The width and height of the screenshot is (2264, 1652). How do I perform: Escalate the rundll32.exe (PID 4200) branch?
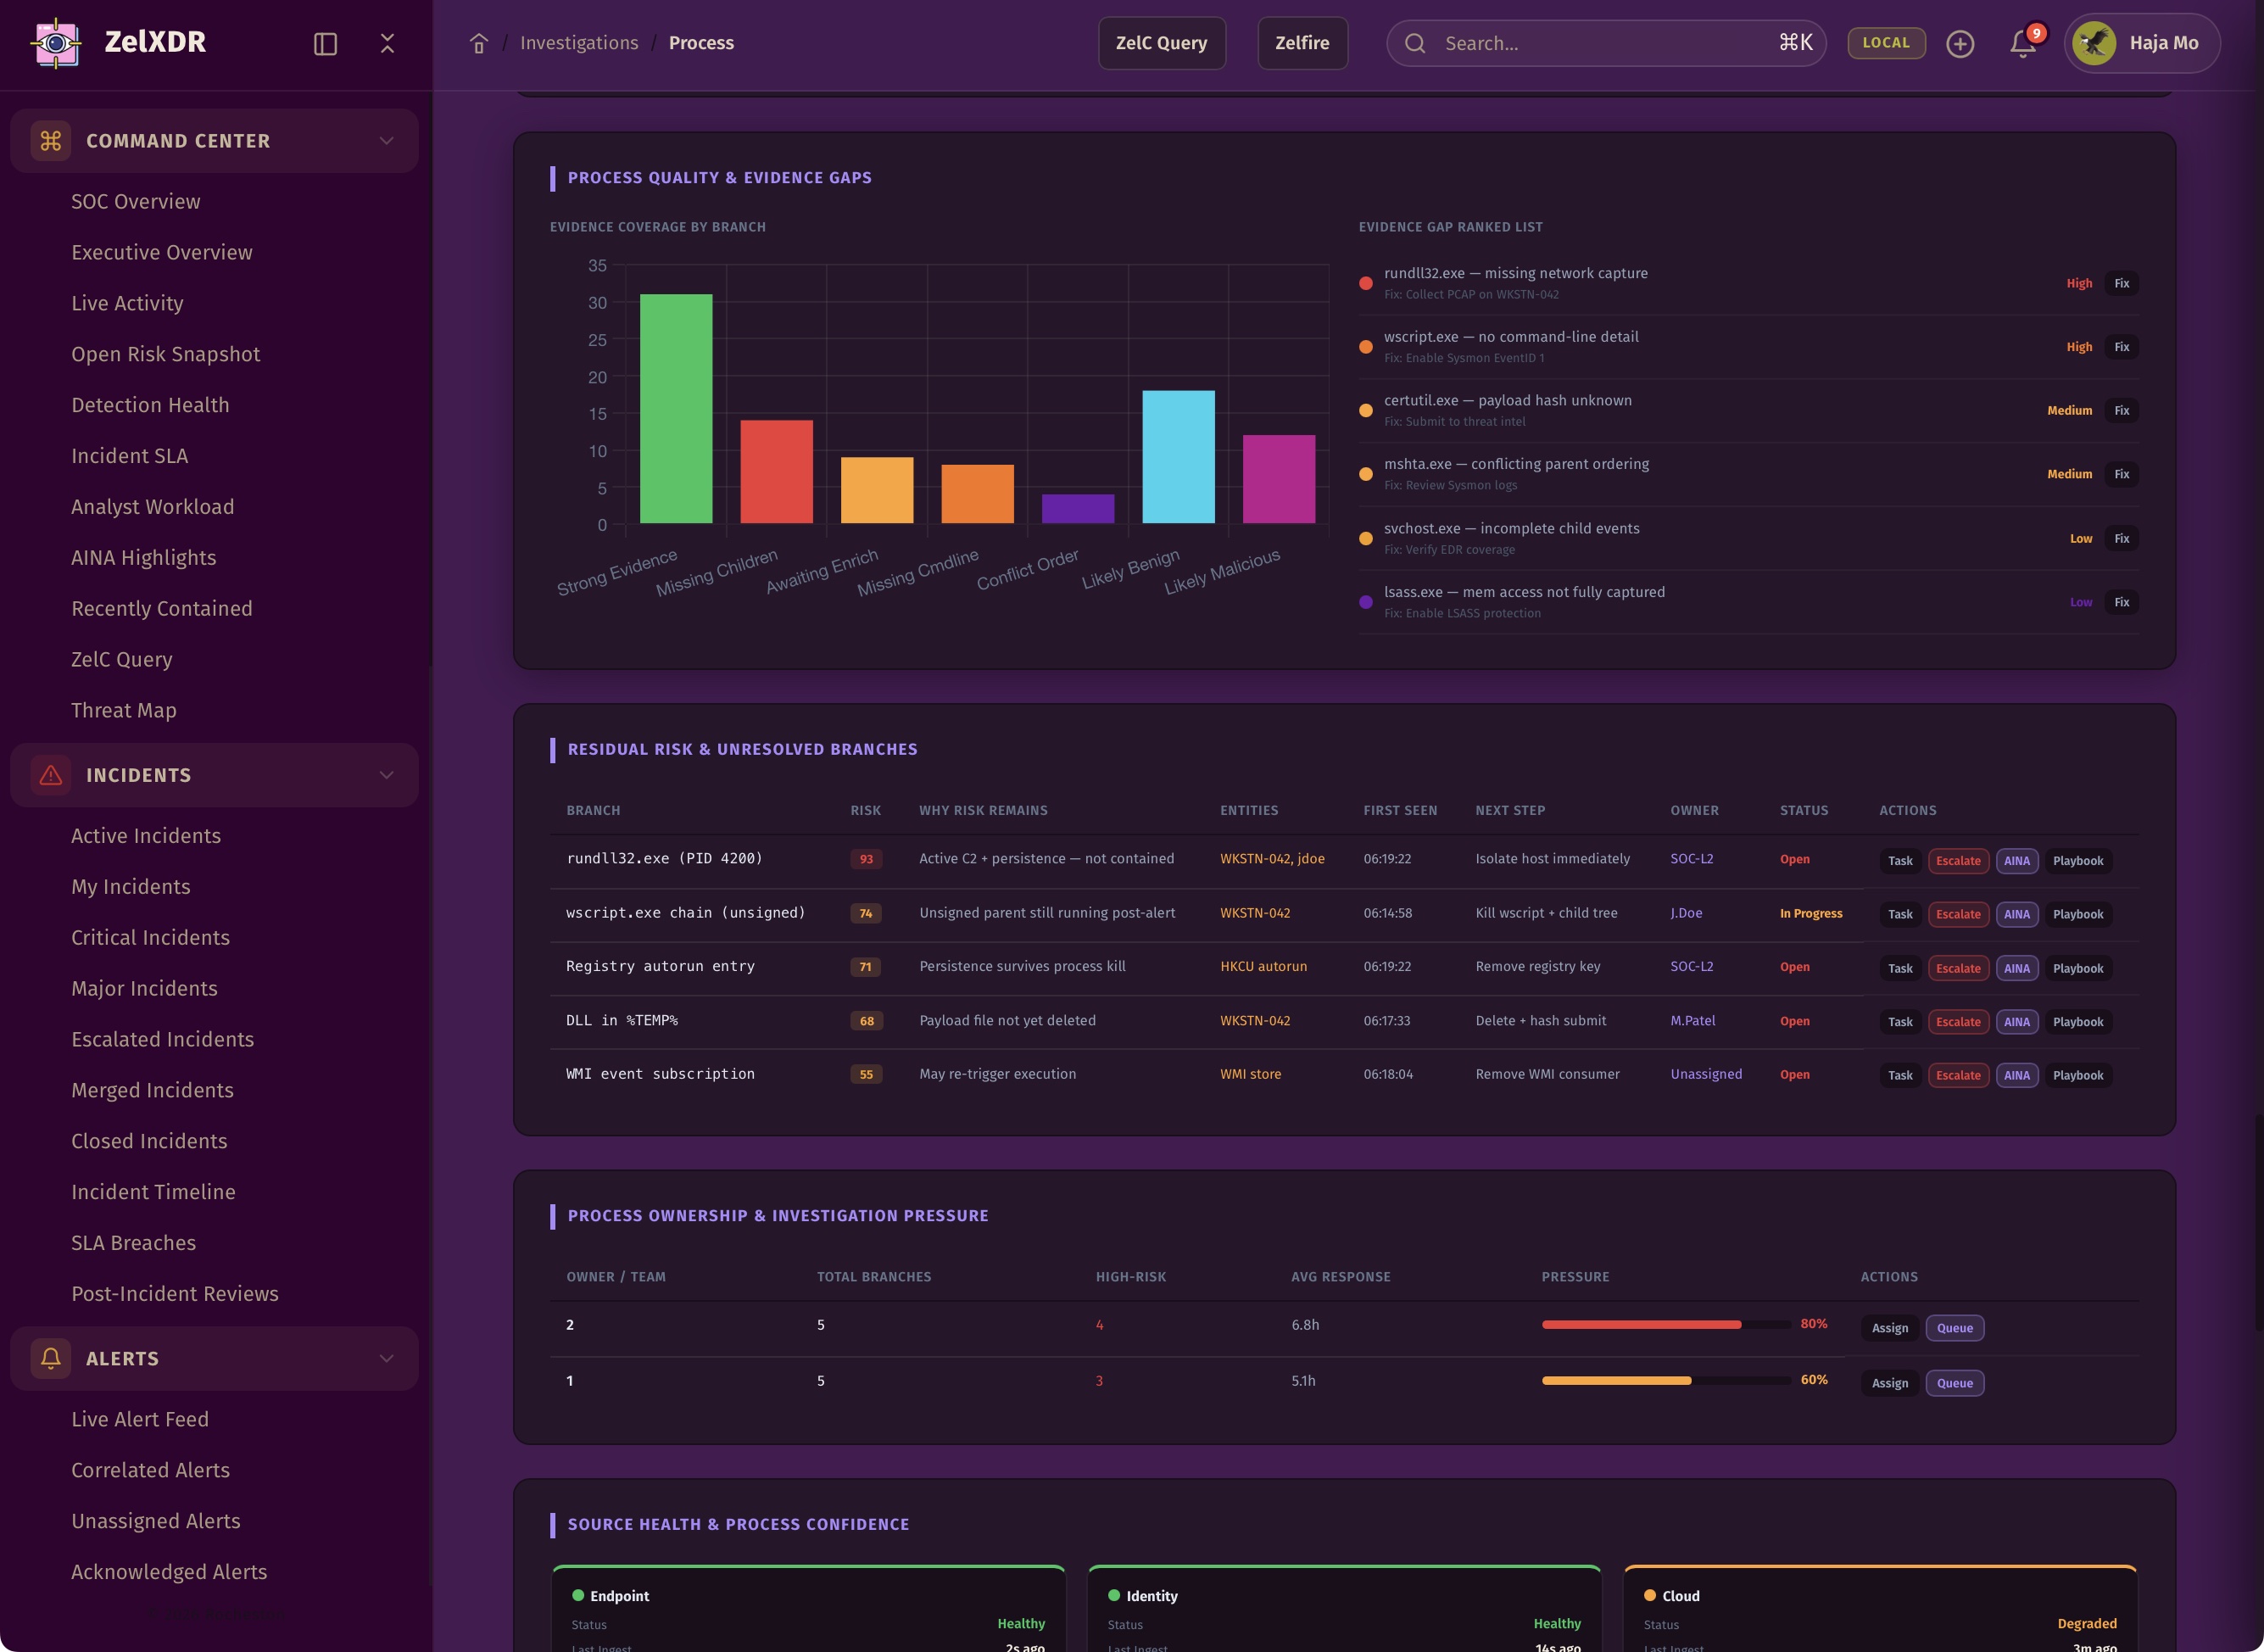1957,861
